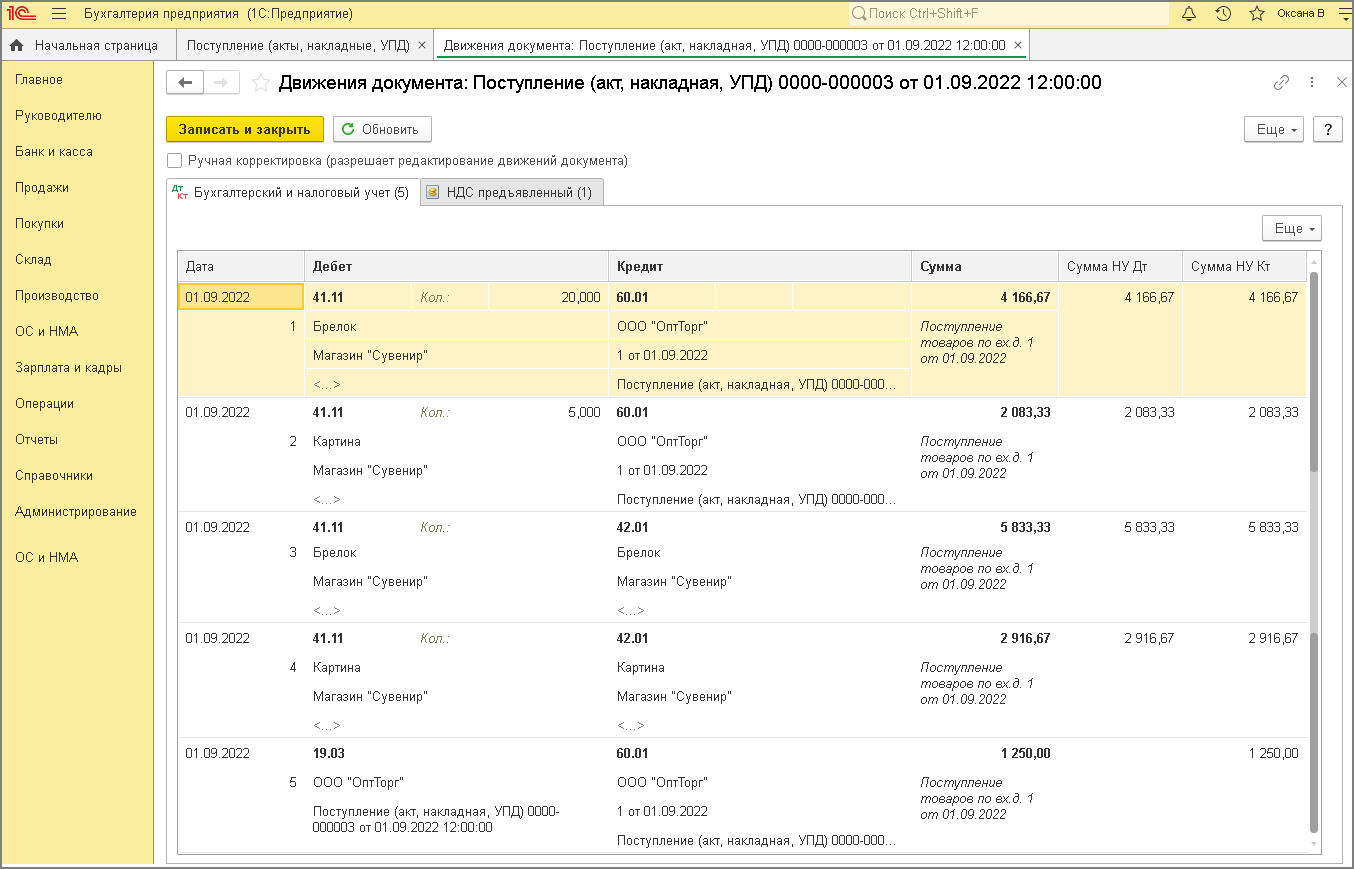The image size is (1354, 869).
Task: Click the back navigation arrow
Action: point(185,83)
